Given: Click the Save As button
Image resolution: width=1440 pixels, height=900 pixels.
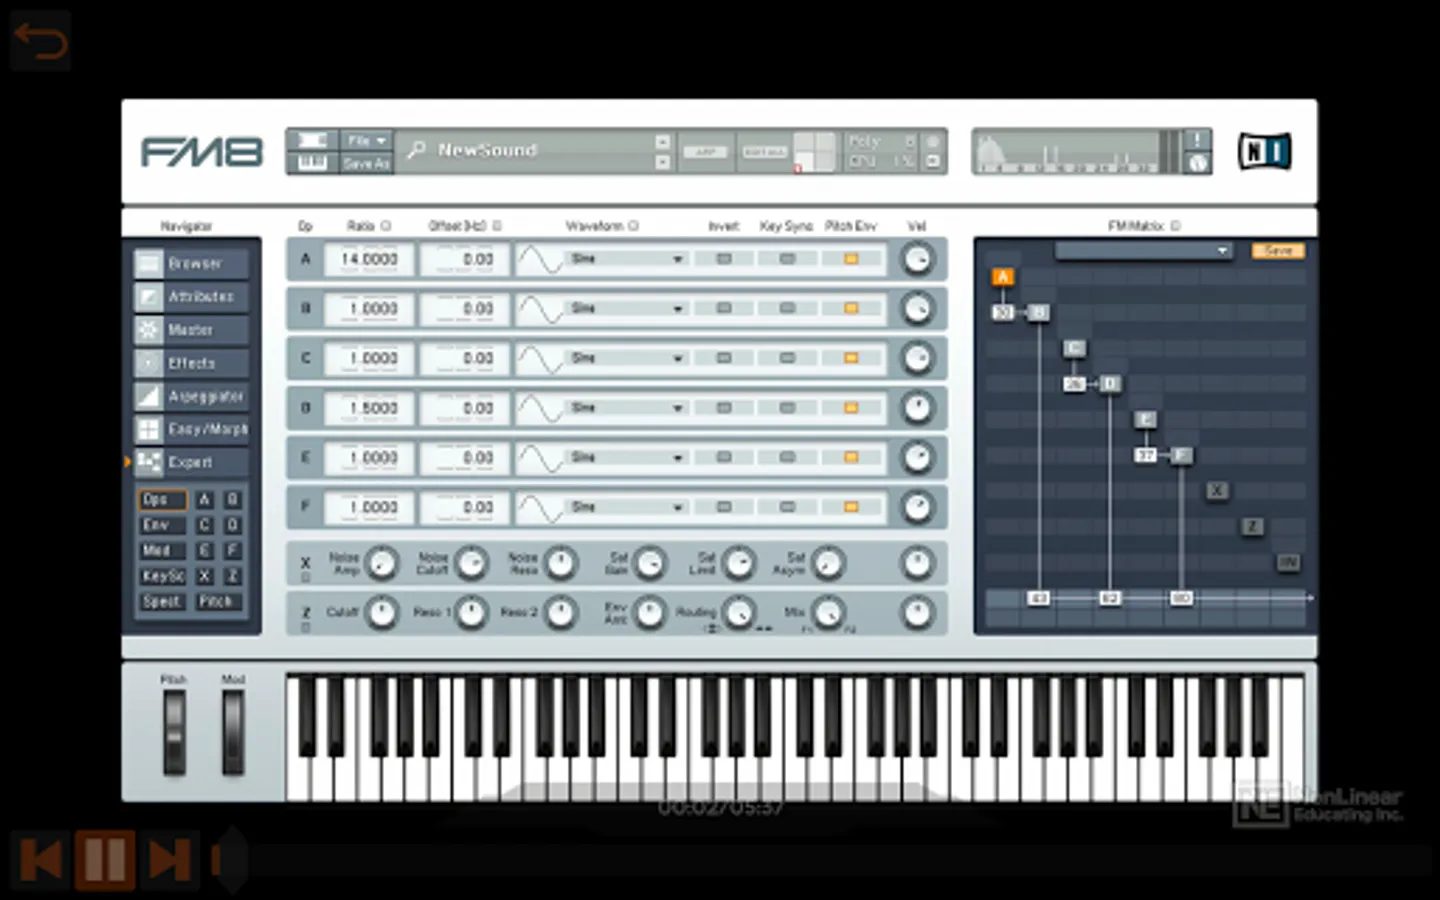Looking at the screenshot, I should (x=366, y=163).
